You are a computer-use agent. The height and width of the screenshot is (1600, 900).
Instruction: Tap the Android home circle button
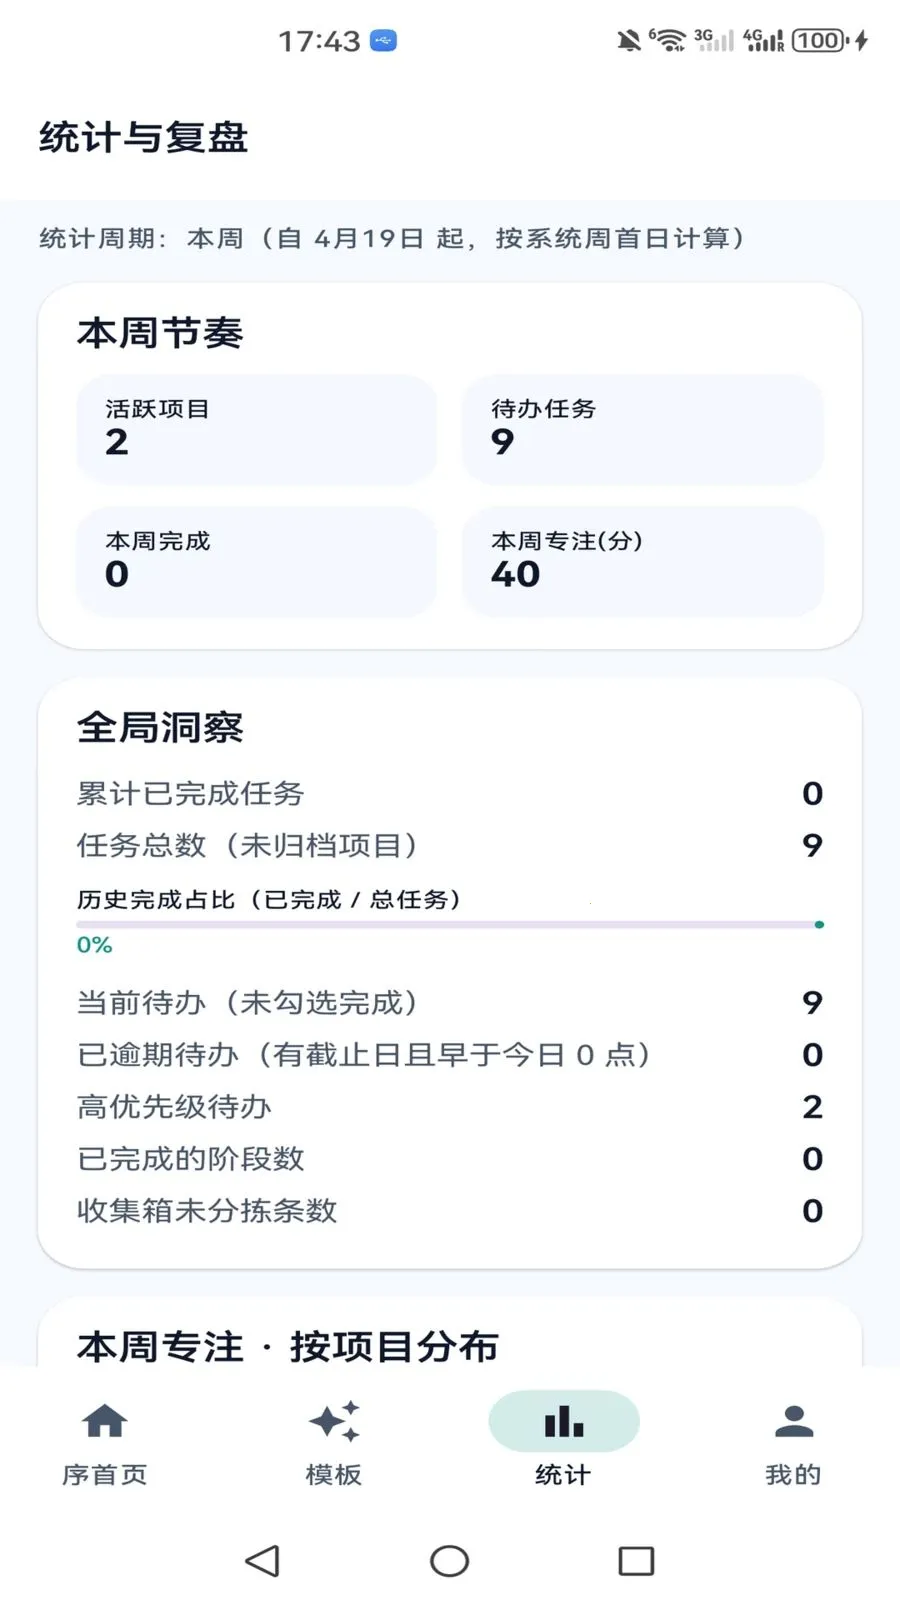coord(449,1561)
